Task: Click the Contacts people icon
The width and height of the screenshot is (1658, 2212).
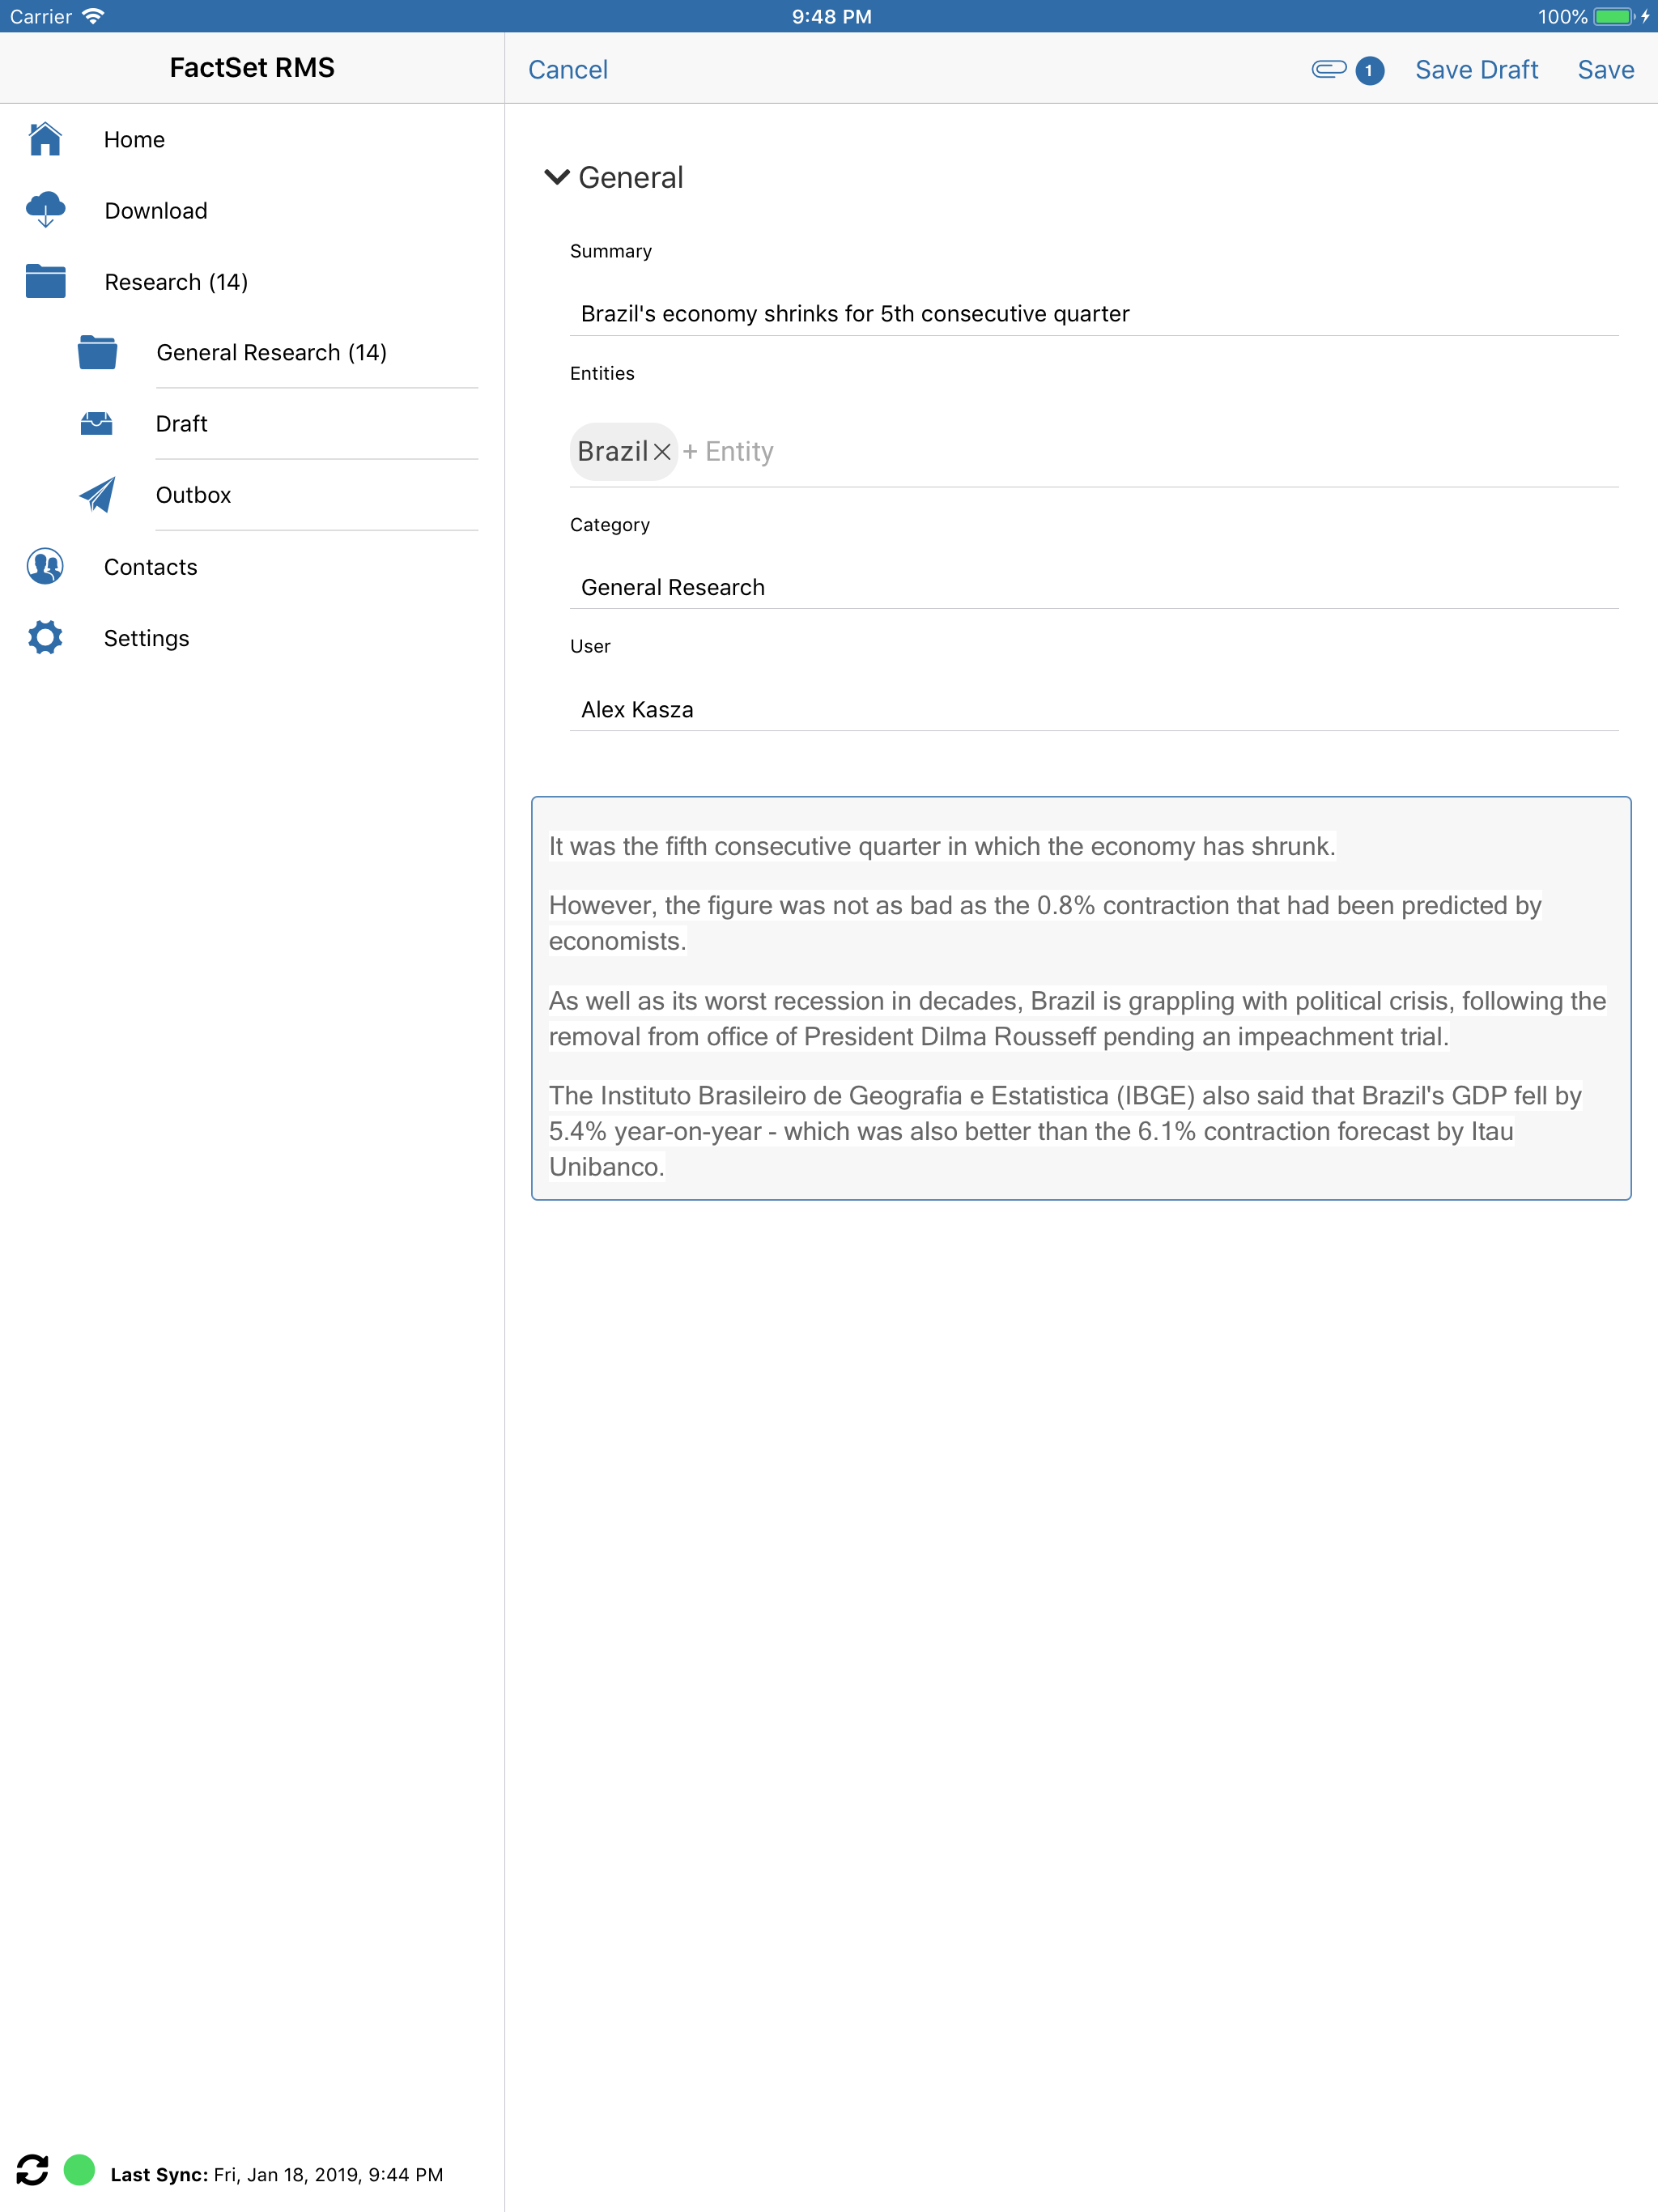Action: click(x=45, y=566)
